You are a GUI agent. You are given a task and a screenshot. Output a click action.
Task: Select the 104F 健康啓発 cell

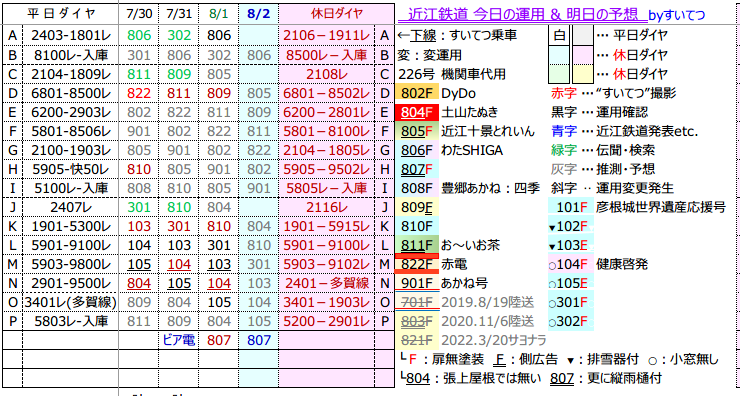point(571,264)
